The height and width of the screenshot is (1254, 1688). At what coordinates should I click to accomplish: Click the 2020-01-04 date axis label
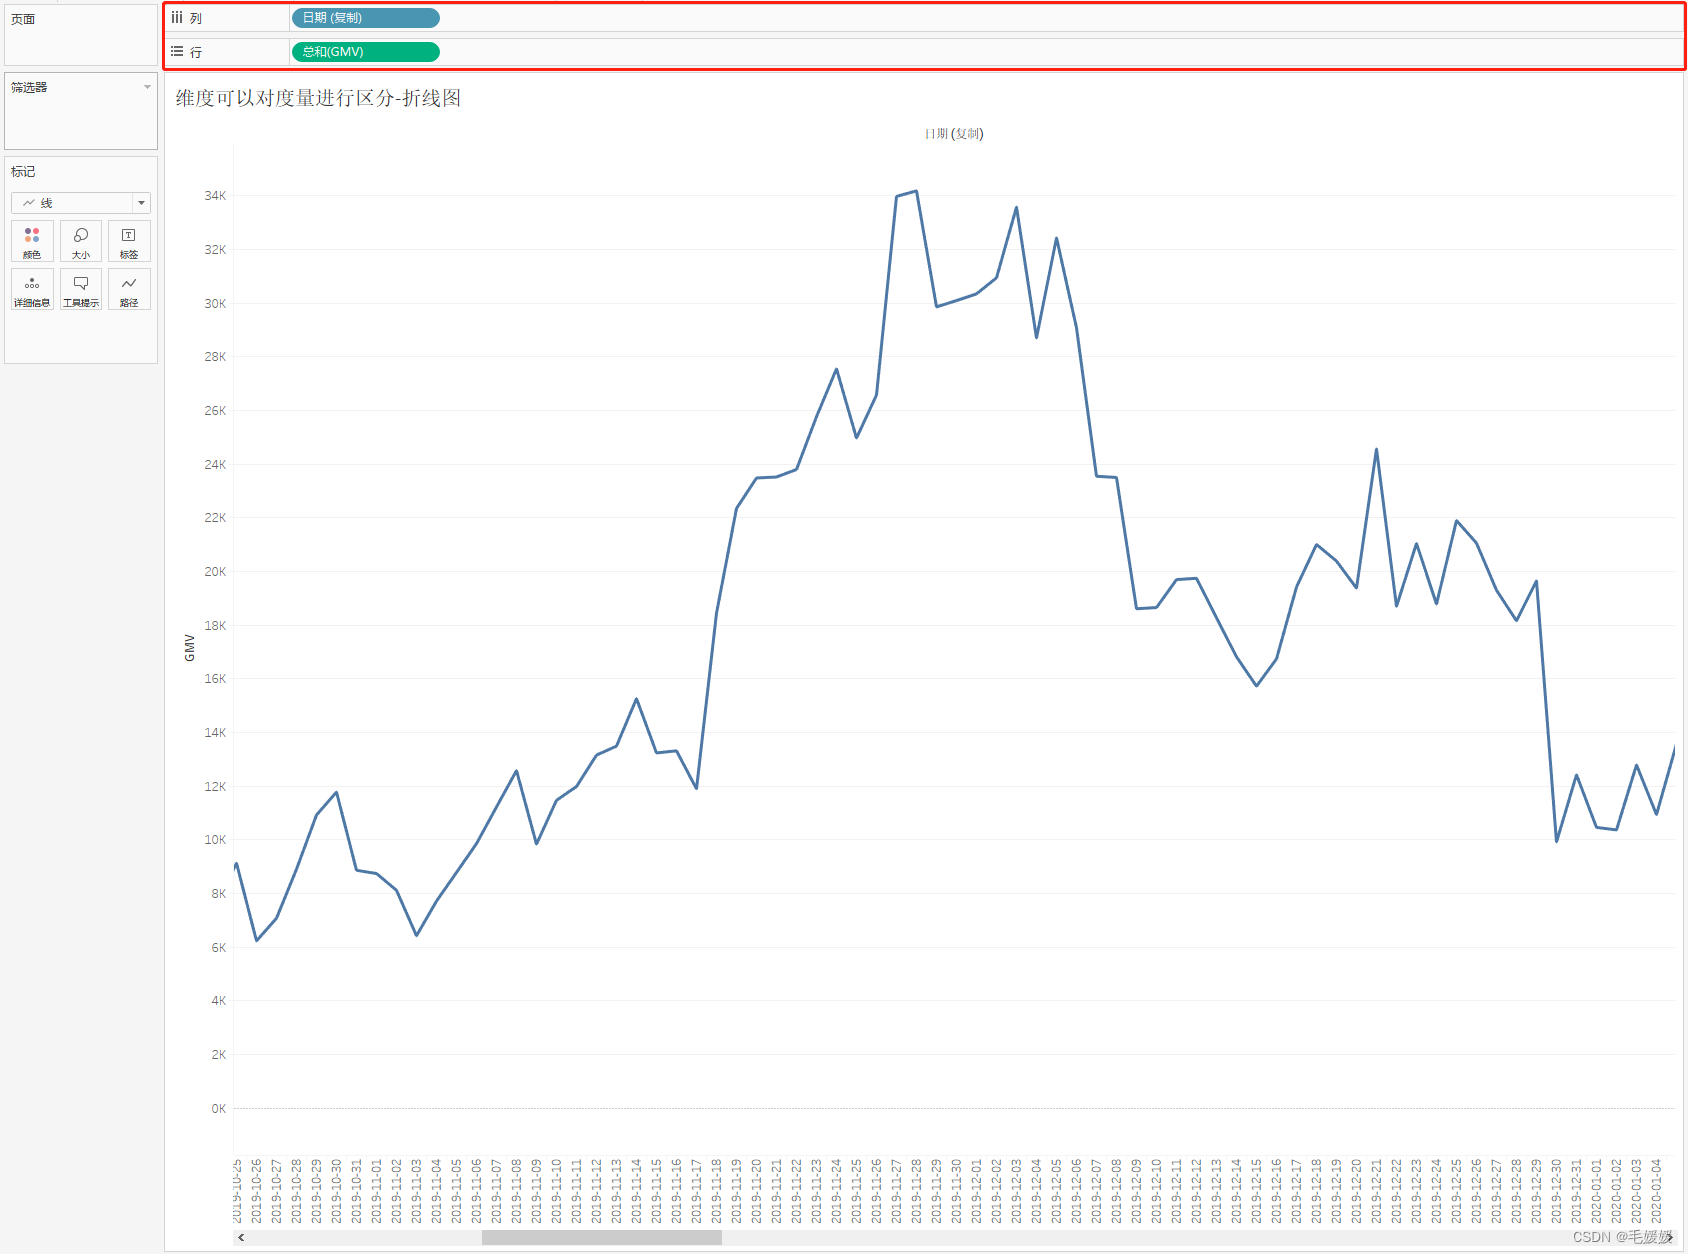[1657, 1191]
